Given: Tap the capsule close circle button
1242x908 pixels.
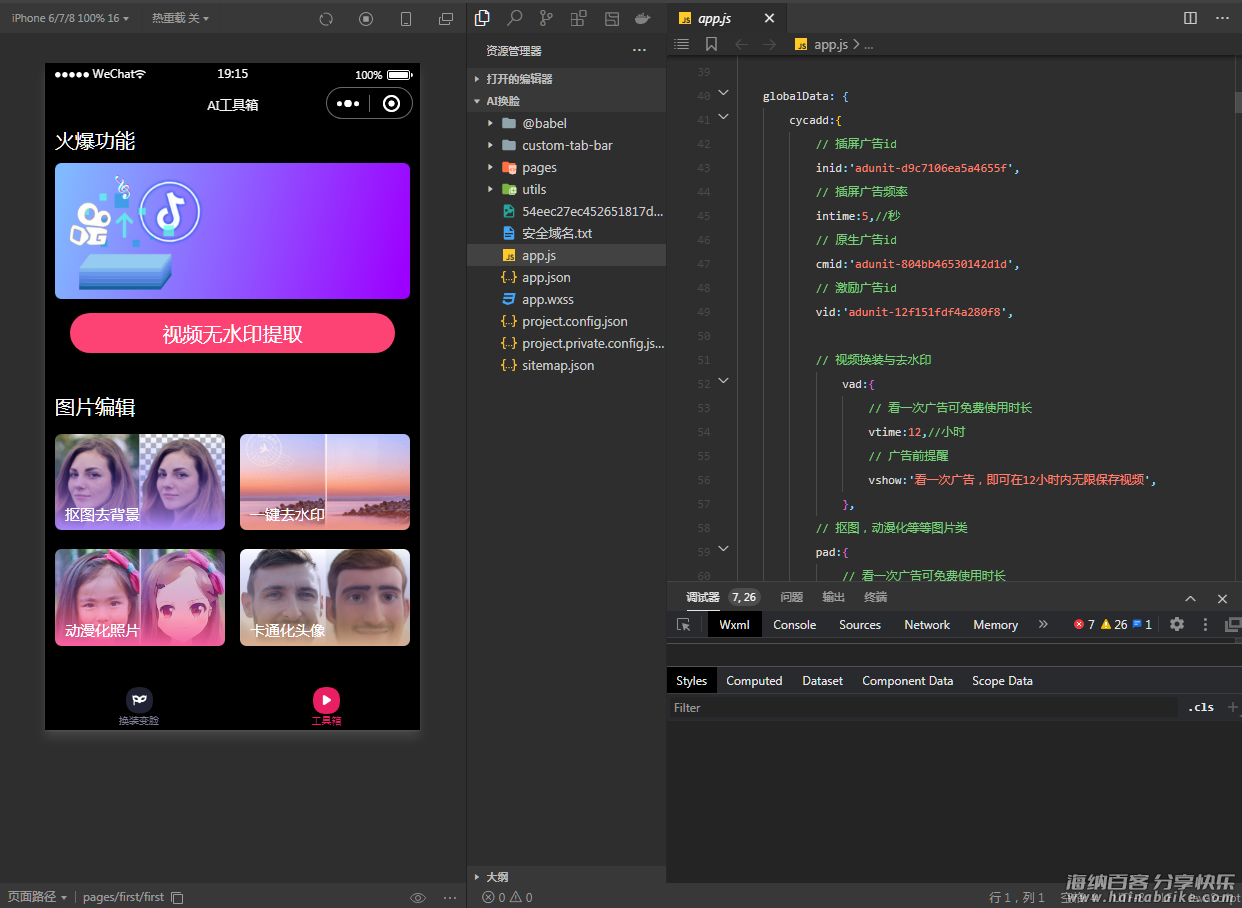Looking at the screenshot, I should pos(392,103).
